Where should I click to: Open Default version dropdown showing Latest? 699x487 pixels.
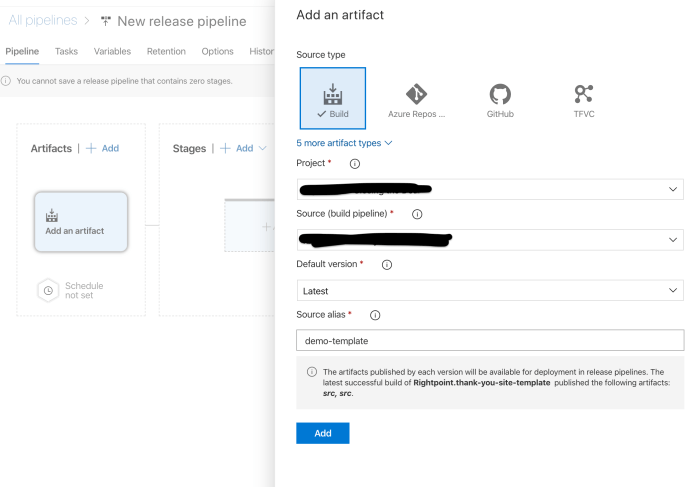point(490,290)
